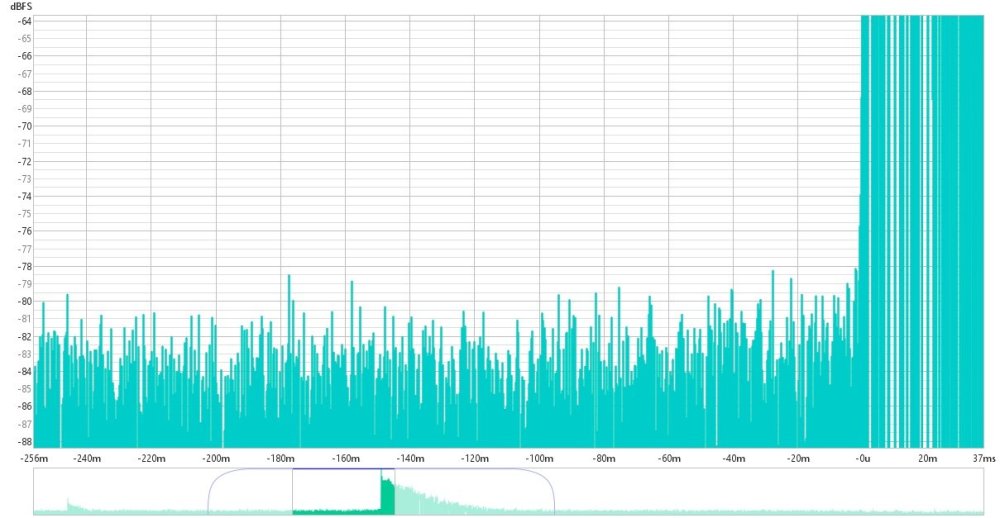
Task: Click the -240m time axis label
Action: [x=86, y=459]
